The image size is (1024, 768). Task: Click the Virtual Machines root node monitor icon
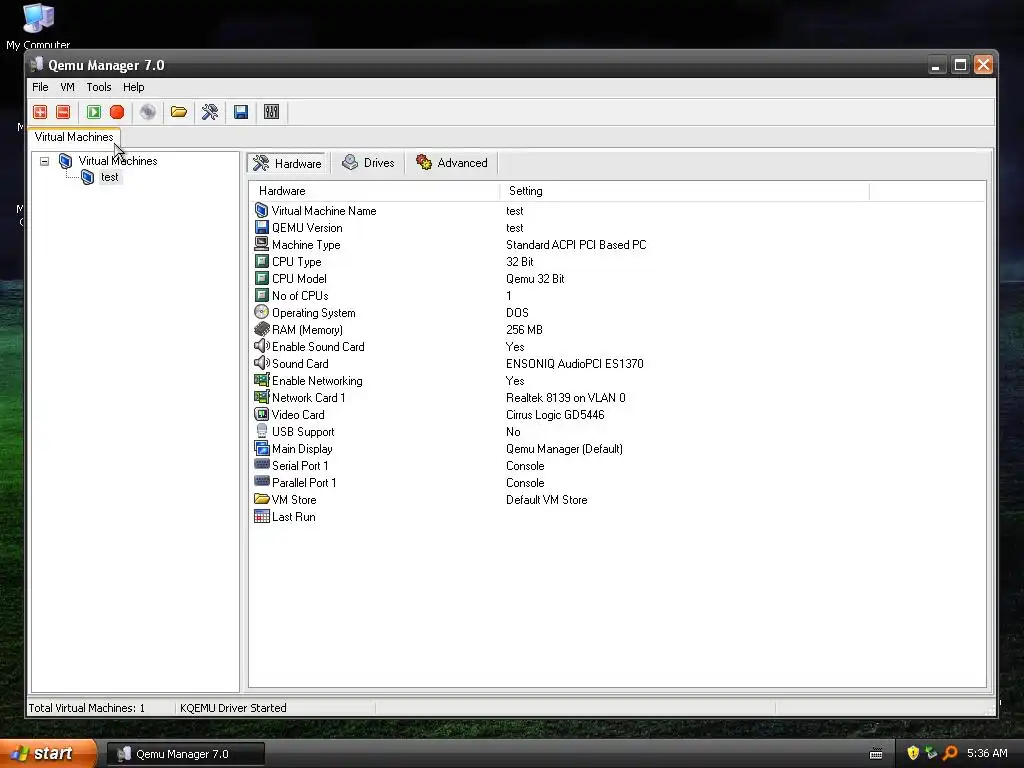[x=65, y=161]
